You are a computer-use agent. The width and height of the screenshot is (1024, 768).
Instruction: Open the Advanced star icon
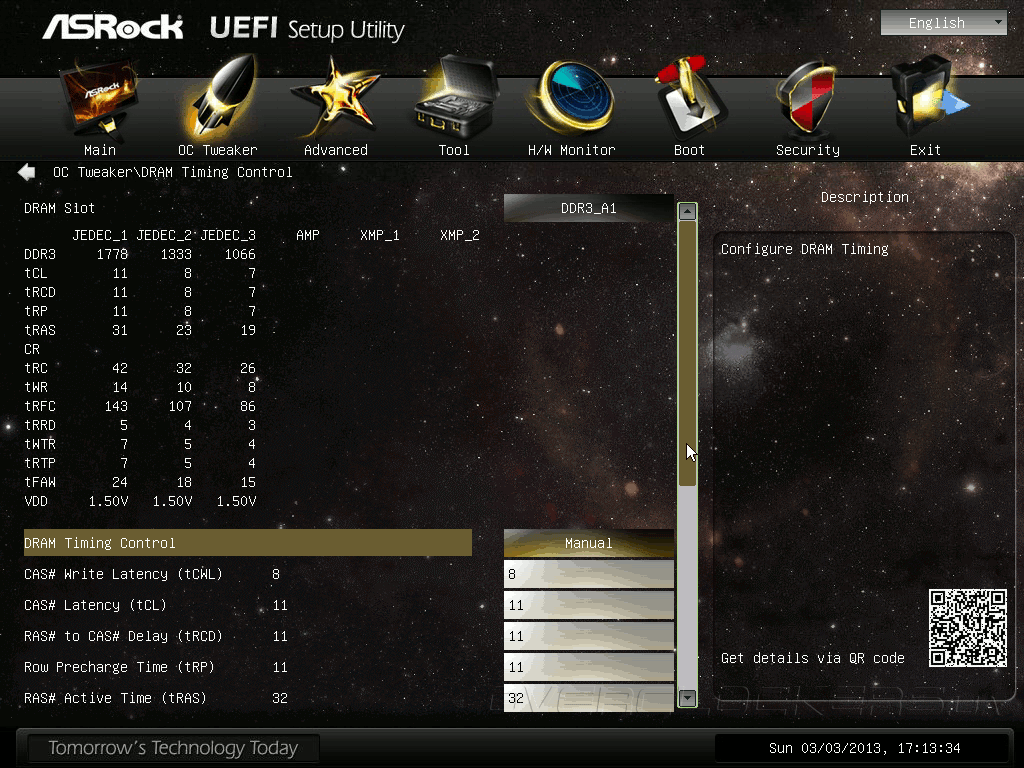pos(335,97)
